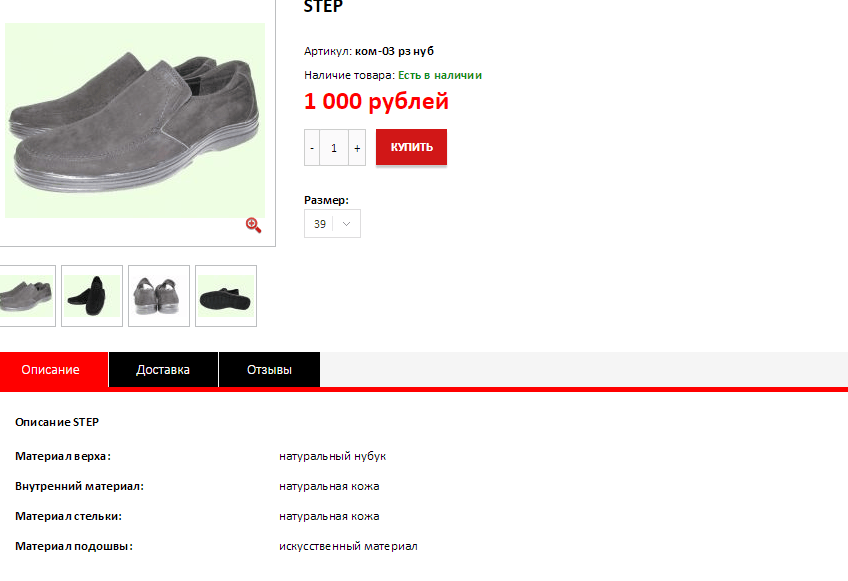This screenshot has width=848, height=581.
Task: Select the shoe sole thumbnail
Action: click(x=226, y=296)
